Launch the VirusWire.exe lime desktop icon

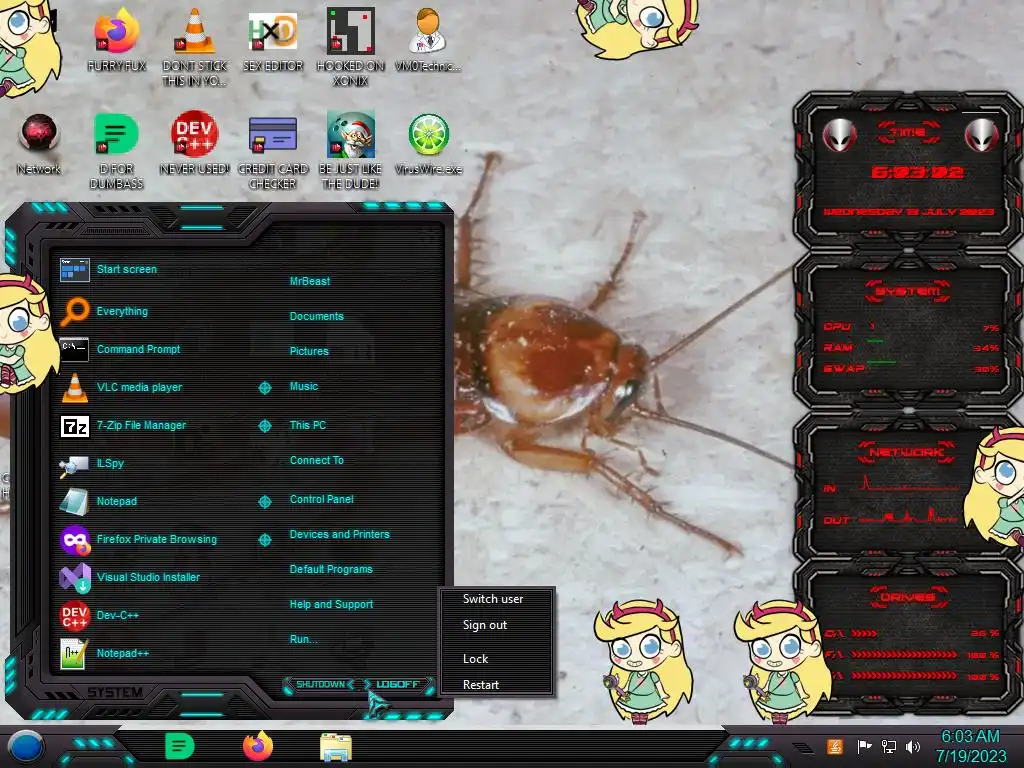[428, 144]
